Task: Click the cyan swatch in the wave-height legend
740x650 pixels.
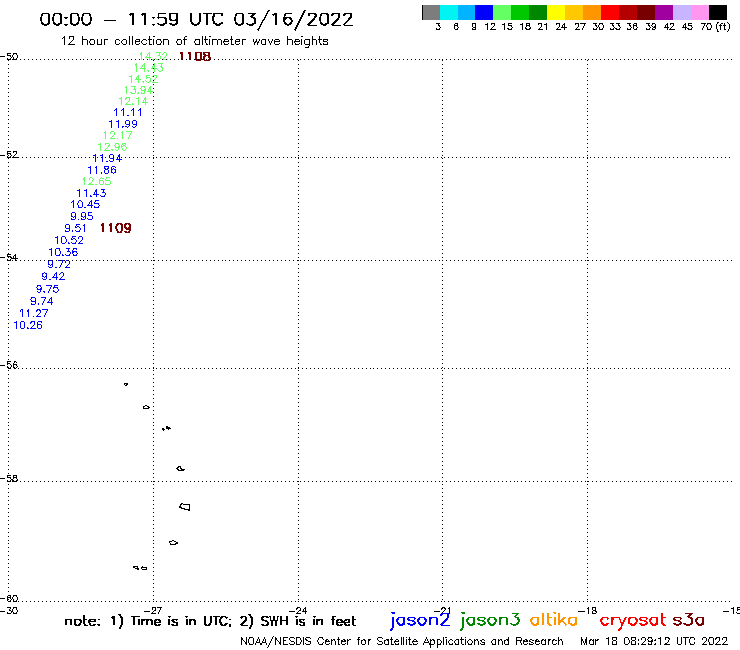Action: pos(449,12)
